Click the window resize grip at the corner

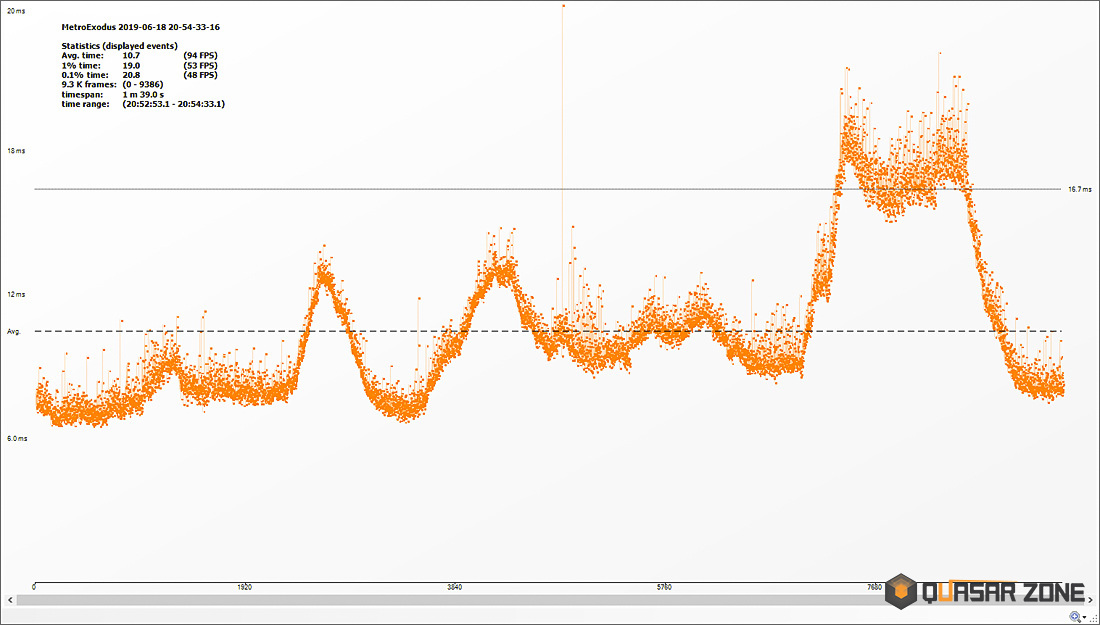tap(1093, 619)
